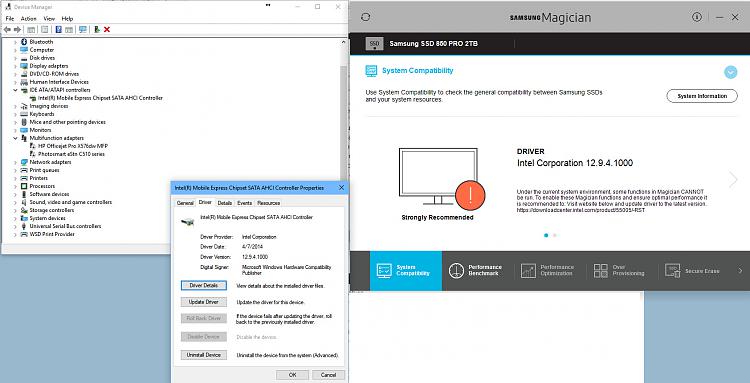Click OK in Properties dialog
The height and width of the screenshot is (383, 750).
[292, 375]
